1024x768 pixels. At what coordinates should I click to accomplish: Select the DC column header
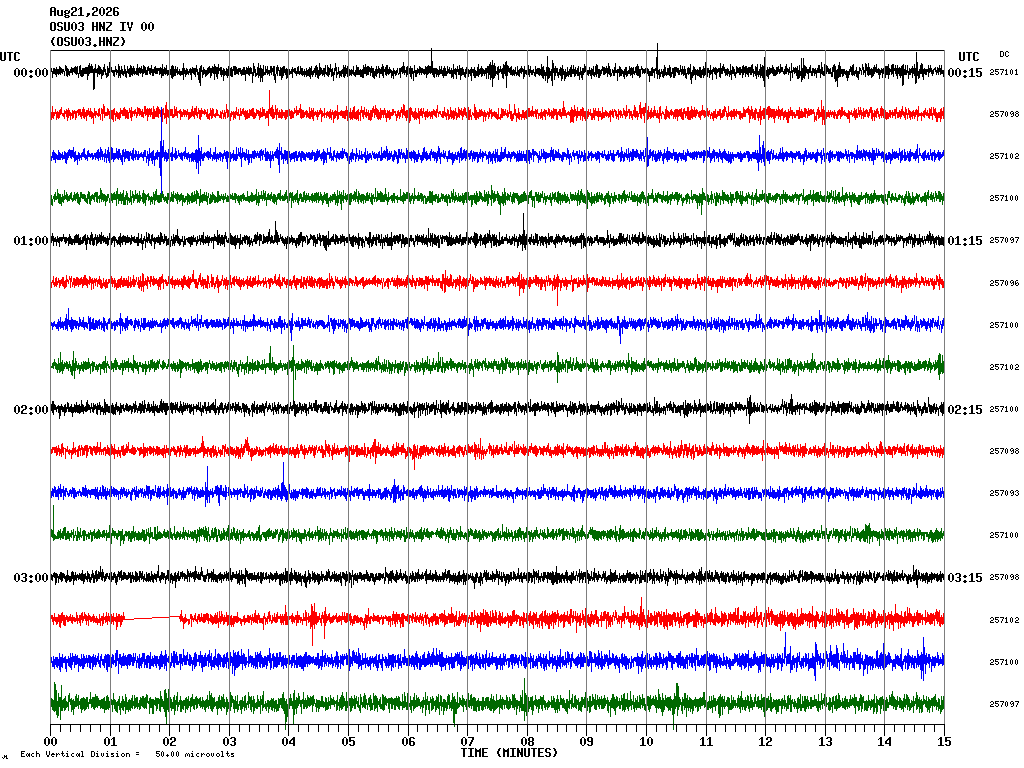pos(1004,54)
